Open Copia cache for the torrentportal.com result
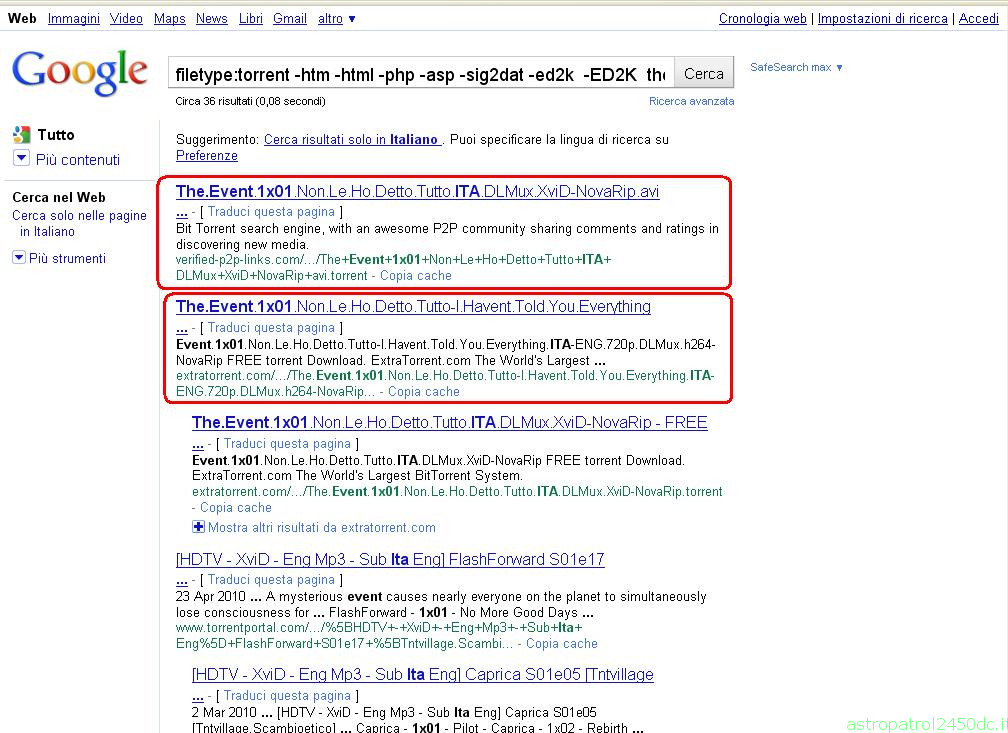The image size is (1008, 733). (562, 643)
